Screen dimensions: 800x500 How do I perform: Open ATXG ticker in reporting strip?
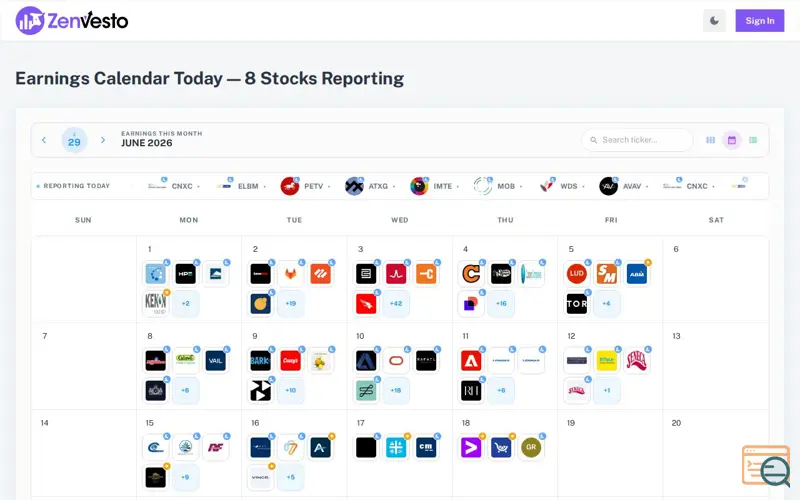370,186
